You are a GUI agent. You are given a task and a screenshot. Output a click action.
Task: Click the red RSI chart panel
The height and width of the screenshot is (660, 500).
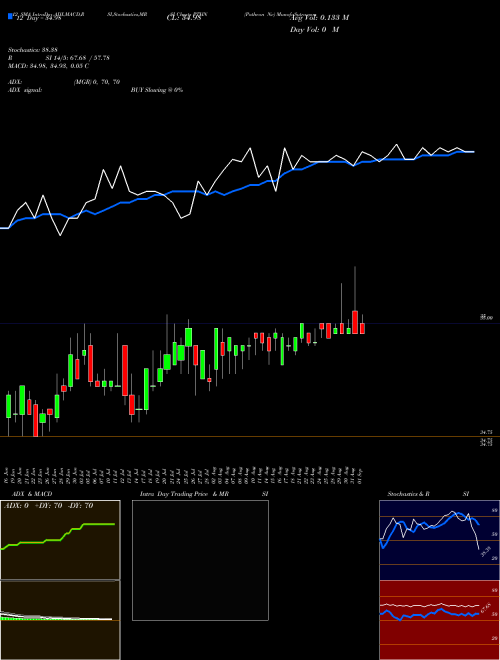439,620
